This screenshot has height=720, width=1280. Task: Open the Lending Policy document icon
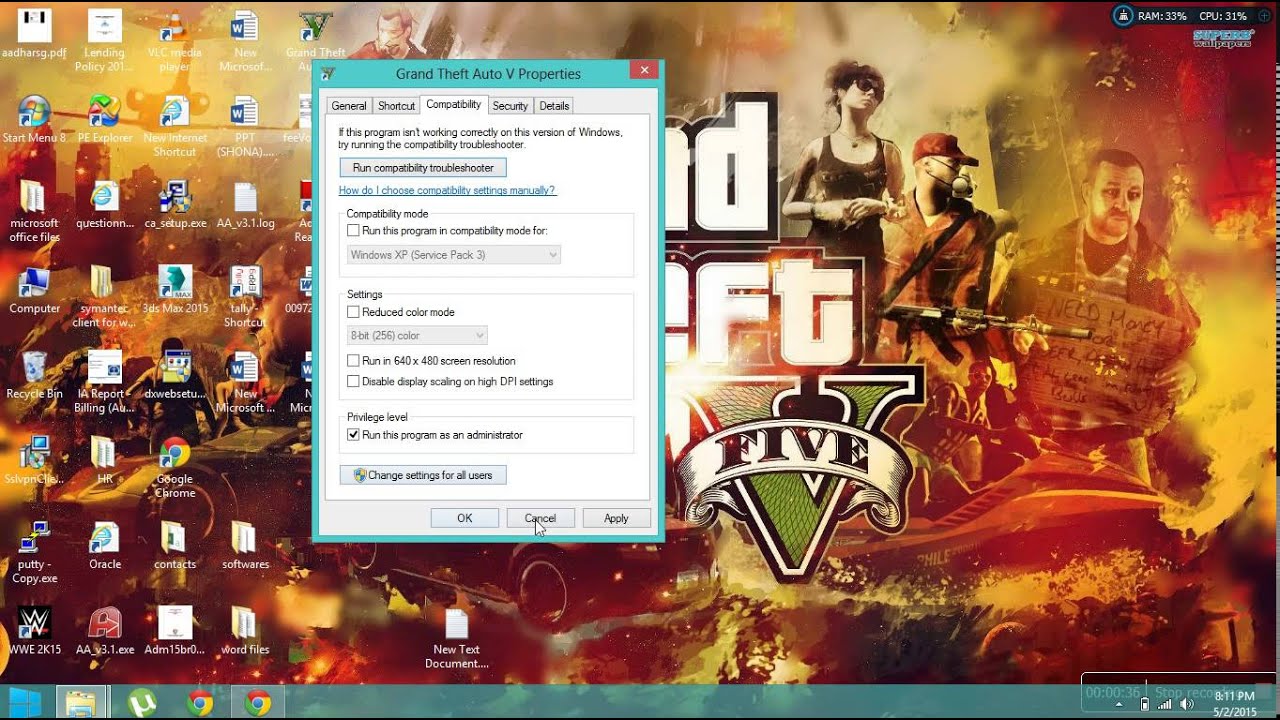click(x=105, y=40)
